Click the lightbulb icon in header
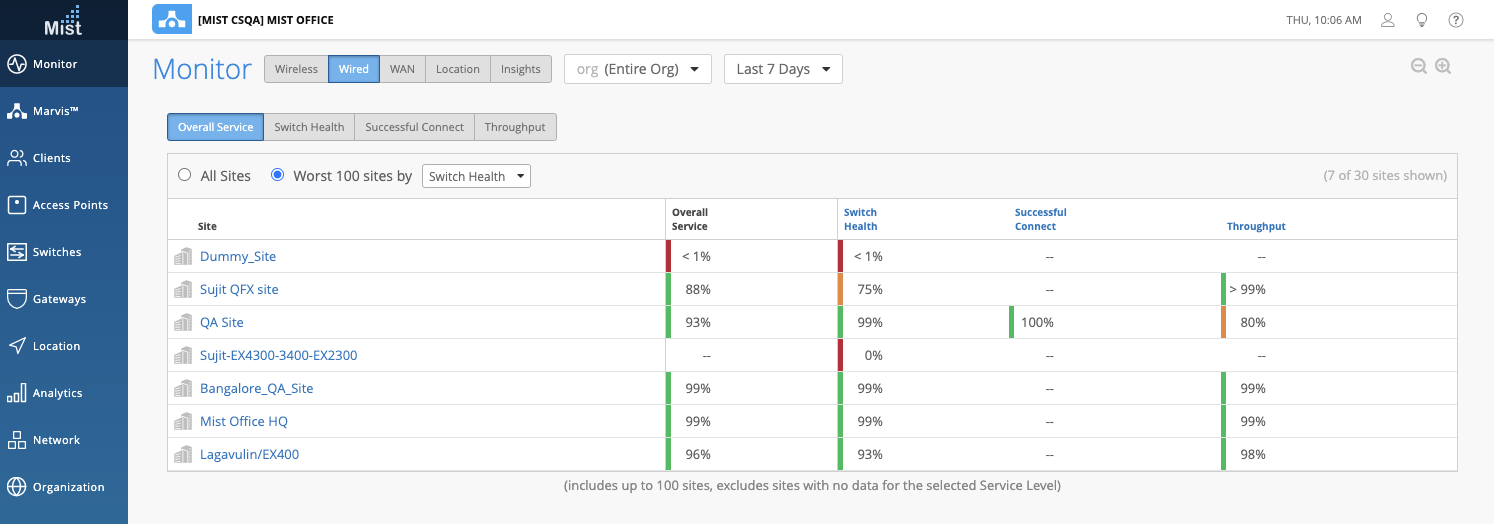 tap(1421, 20)
